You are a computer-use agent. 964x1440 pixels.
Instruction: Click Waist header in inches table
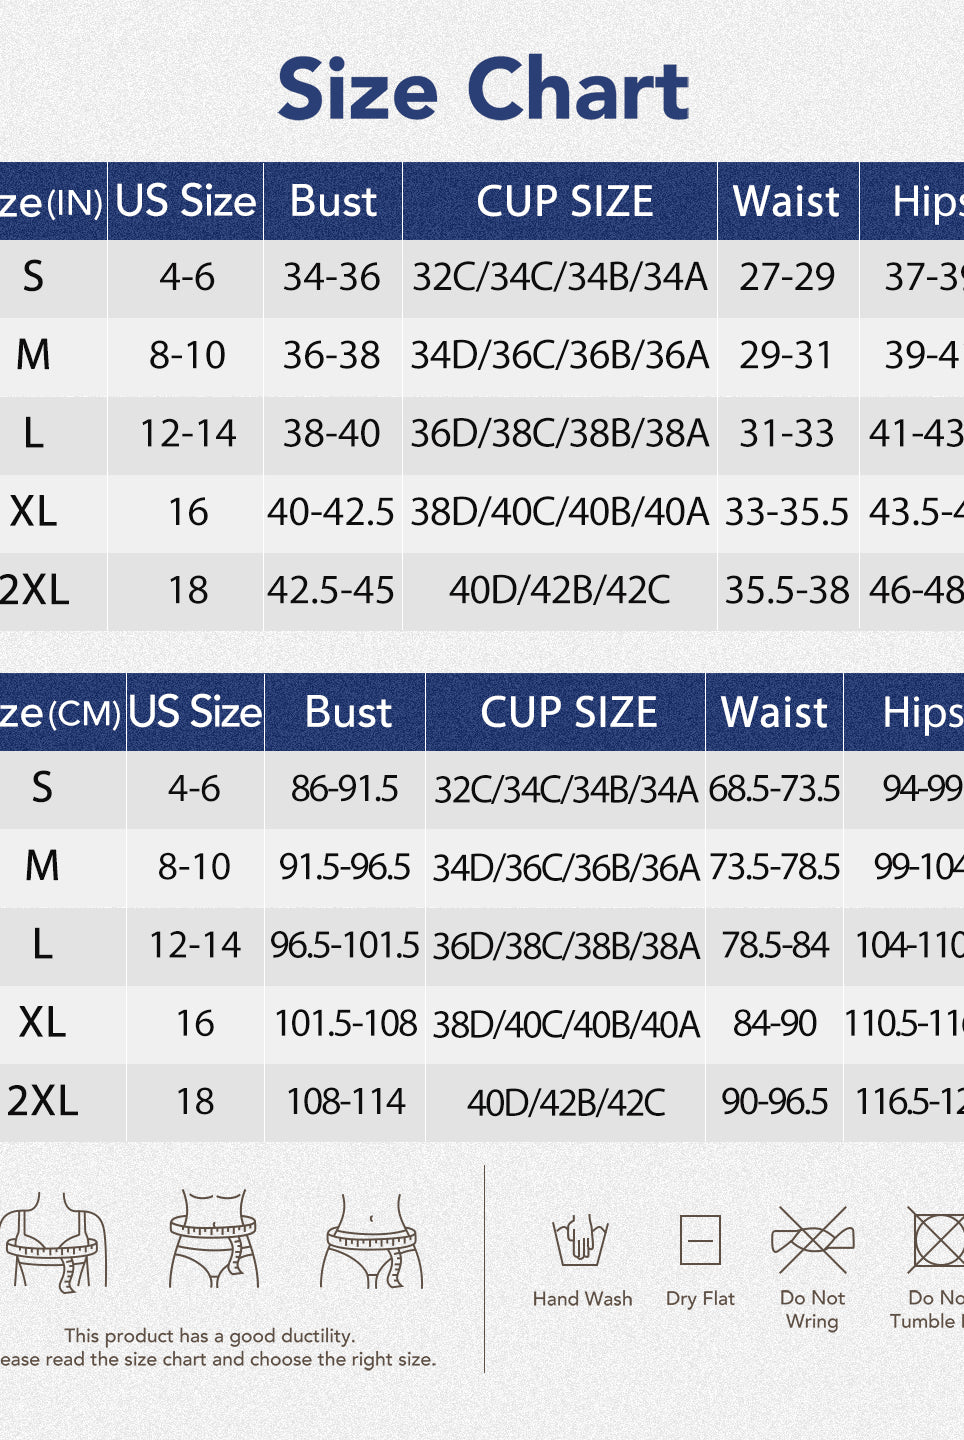(x=787, y=201)
